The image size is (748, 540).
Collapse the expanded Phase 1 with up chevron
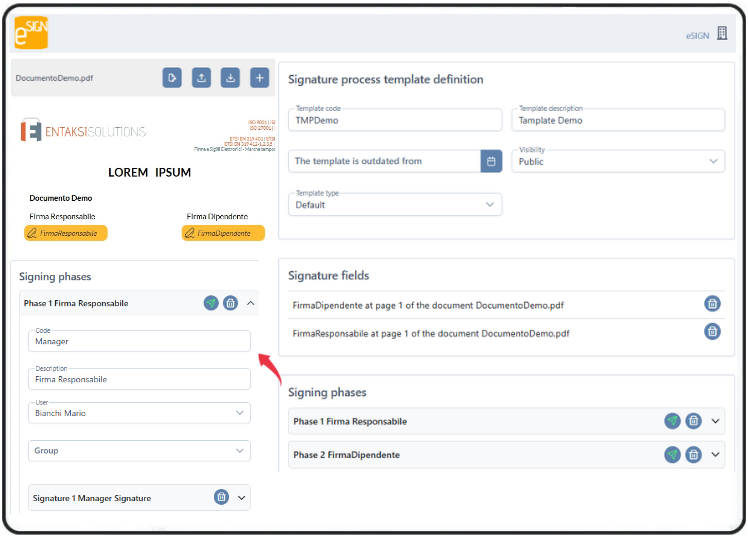pyautogui.click(x=250, y=303)
